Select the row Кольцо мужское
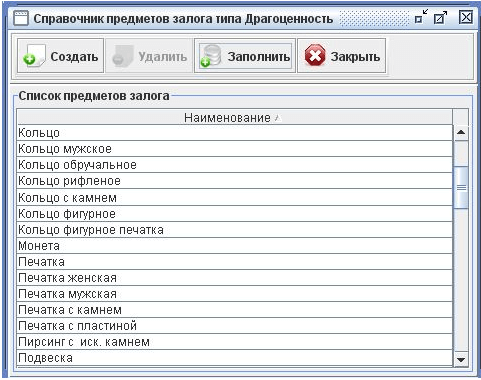The height and width of the screenshot is (380, 481). 235,149
